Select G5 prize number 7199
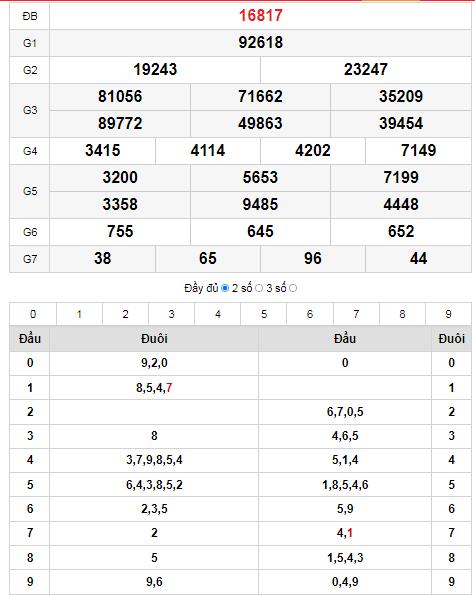 pos(401,178)
